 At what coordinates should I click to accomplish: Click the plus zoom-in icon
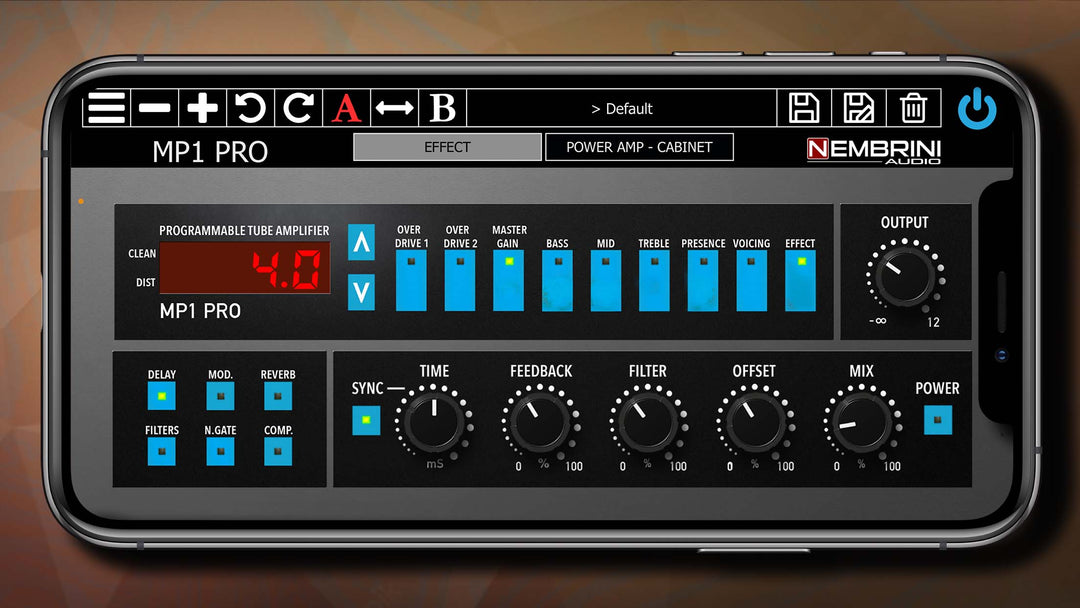pos(202,108)
